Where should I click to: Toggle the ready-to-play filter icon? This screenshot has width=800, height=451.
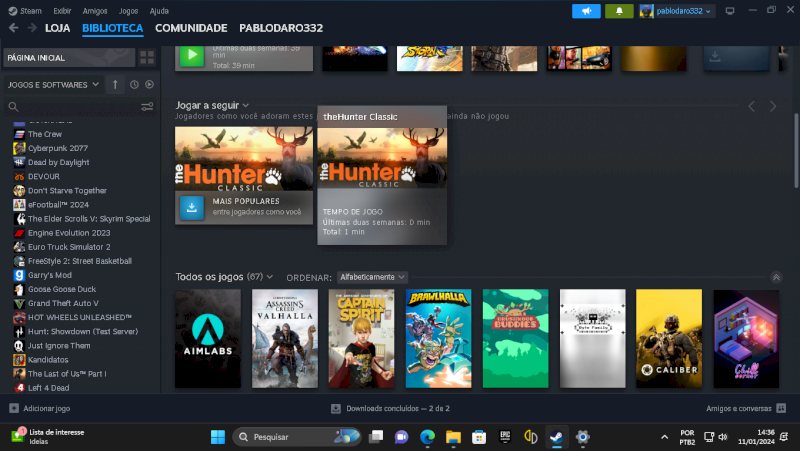click(149, 85)
